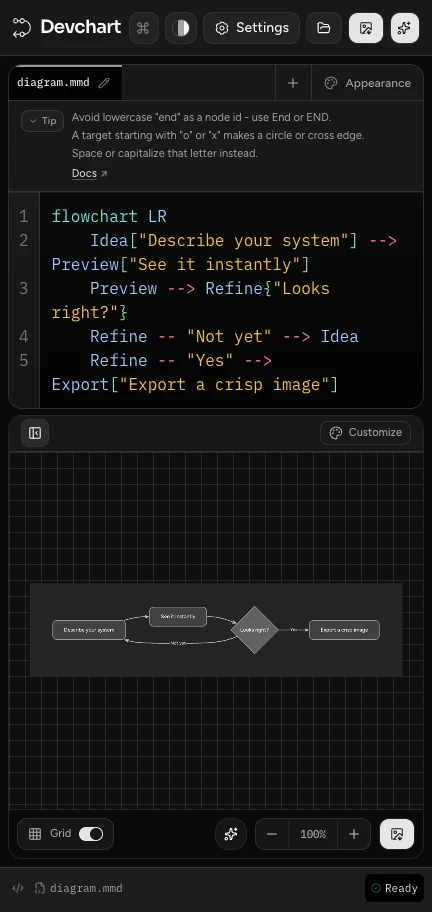Click the "Not yet" string in code
This screenshot has height=912, width=432.
click(x=229, y=336)
